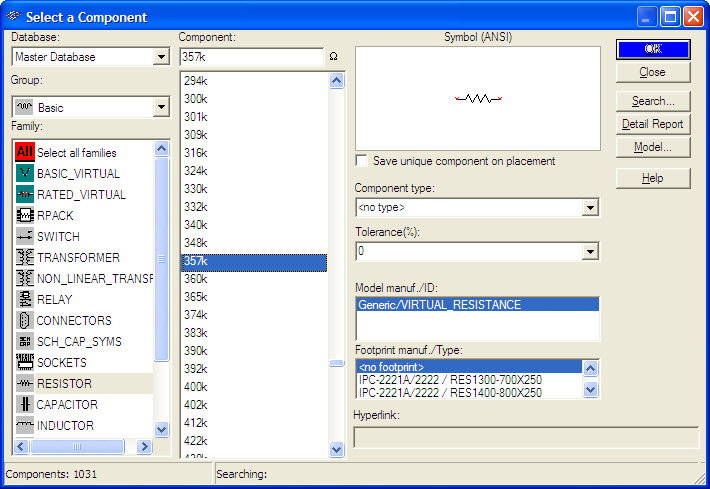This screenshot has width=710, height=489.
Task: Click the component list scrollbar thumb
Action: (336, 363)
